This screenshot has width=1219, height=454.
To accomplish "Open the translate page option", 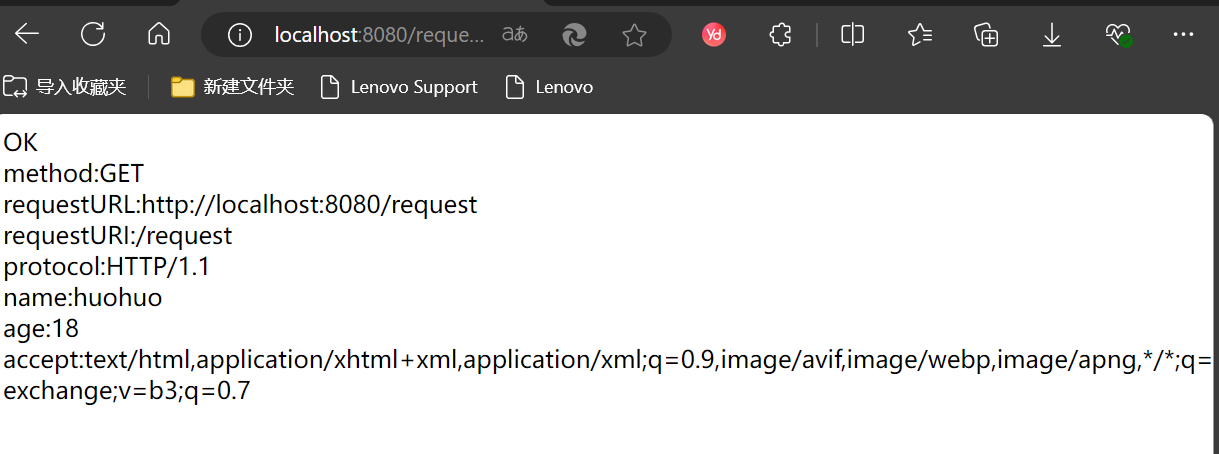I will click(514, 35).
